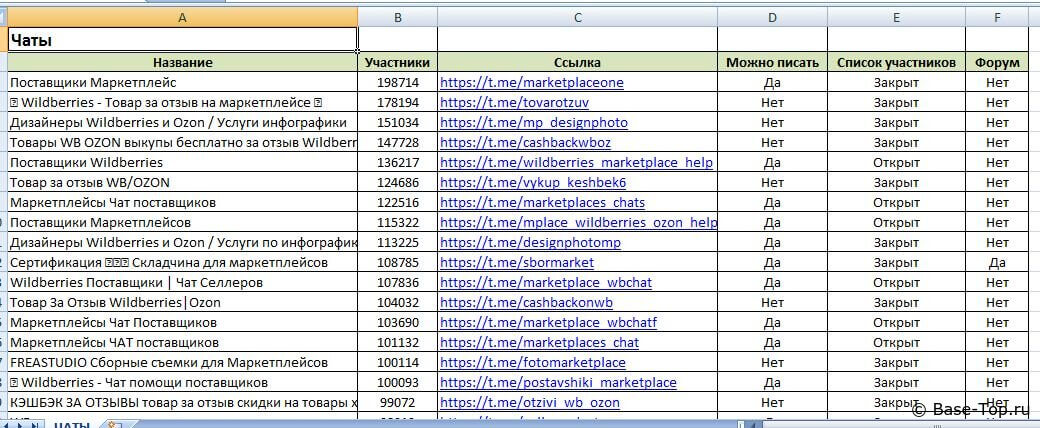1040x428 pixels.
Task: Click the FREASTUDIO Сборные съемки name cell
Action: click(182, 362)
